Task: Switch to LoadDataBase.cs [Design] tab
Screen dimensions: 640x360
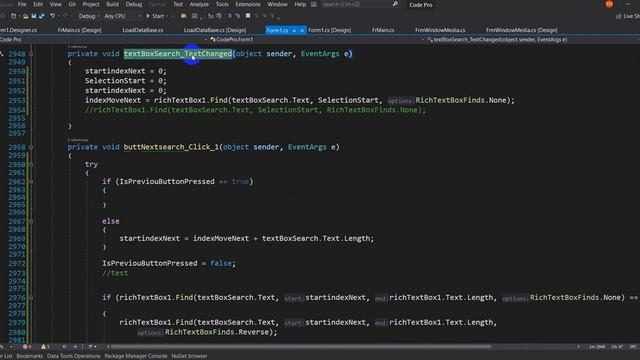Action: pyautogui.click(x=215, y=30)
